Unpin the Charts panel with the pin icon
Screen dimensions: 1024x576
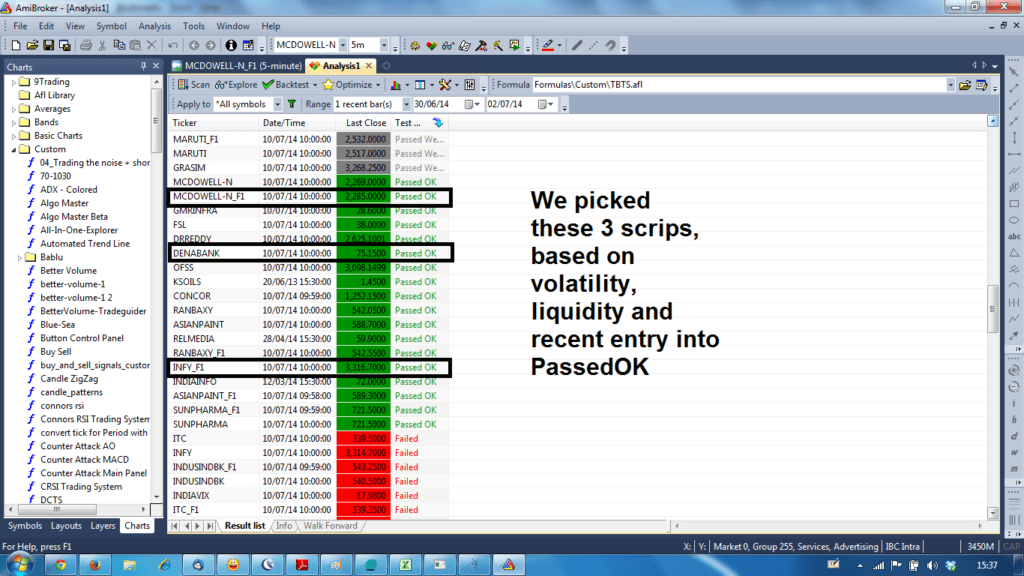(143, 66)
